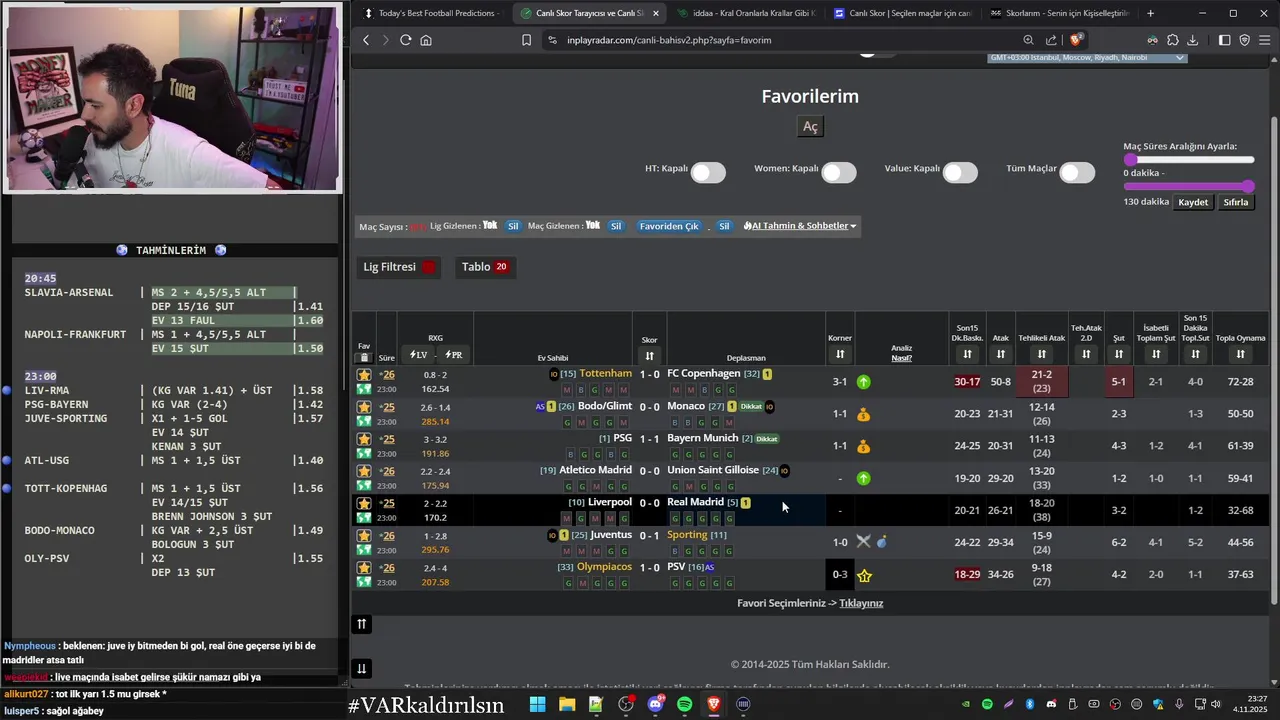Open green pitch icon for Juventus row

tap(364, 550)
